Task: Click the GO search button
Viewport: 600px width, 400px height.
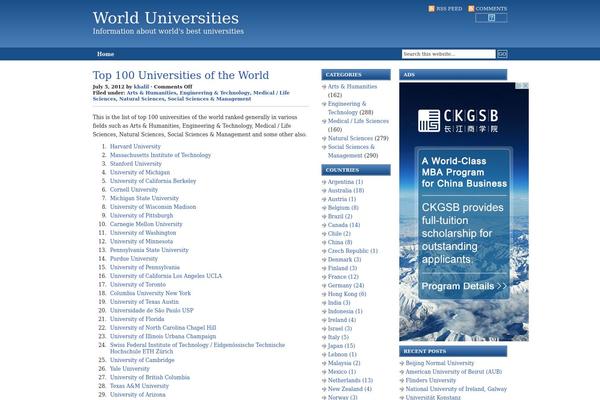Action: click(502, 54)
